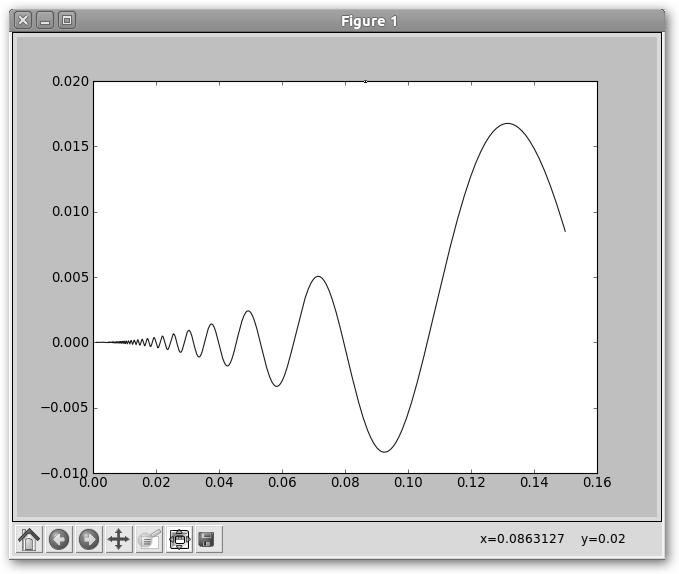The image size is (679, 574).
Task: Click the 0.000 y-axis tick label
Action: click(69, 342)
